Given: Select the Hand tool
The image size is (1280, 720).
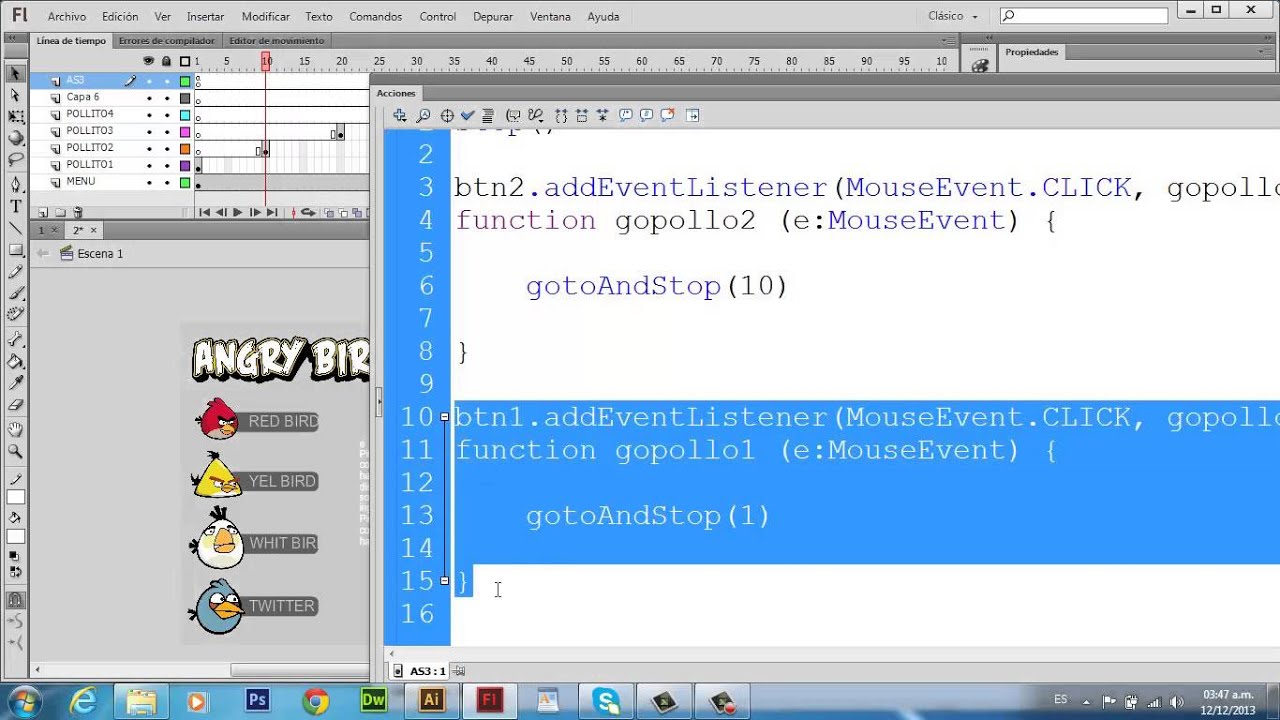Looking at the screenshot, I should [15, 430].
